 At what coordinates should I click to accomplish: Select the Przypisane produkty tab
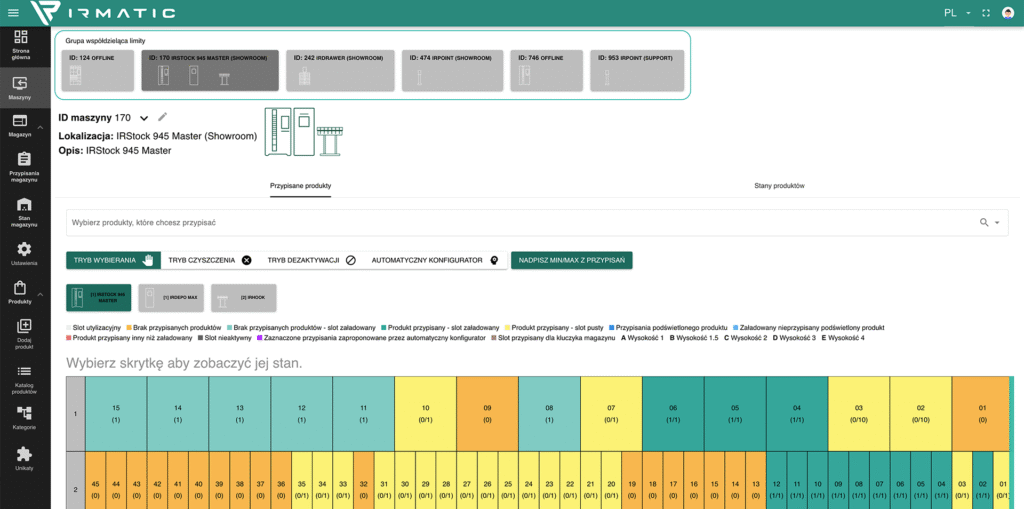[x=300, y=186]
